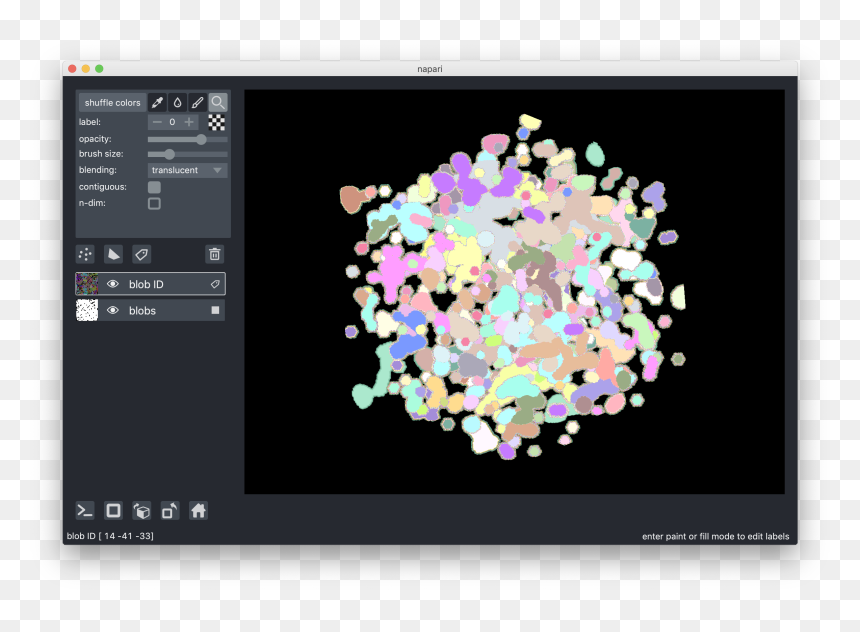
Task: Add a new shapes layer
Action: pyautogui.click(x=113, y=254)
